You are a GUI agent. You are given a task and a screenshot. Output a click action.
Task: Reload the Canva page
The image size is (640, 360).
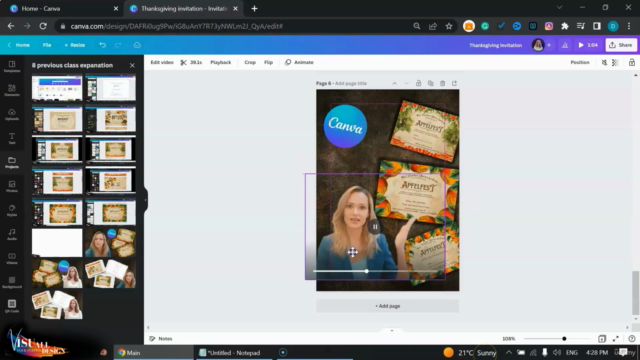(x=43, y=26)
